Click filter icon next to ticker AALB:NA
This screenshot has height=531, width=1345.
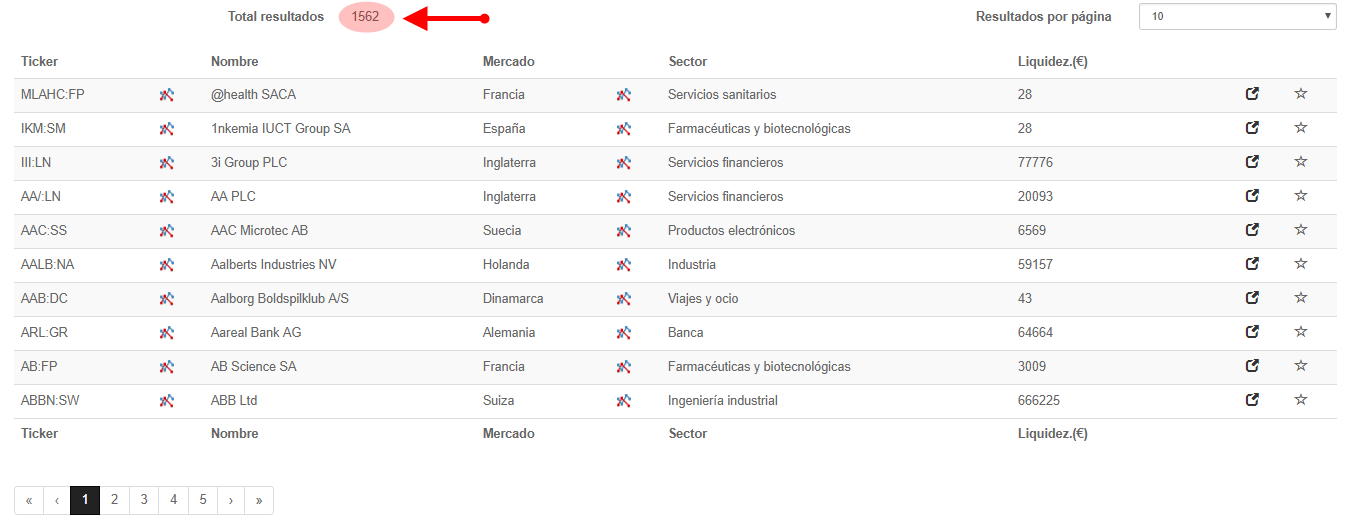pyautogui.click(x=167, y=265)
